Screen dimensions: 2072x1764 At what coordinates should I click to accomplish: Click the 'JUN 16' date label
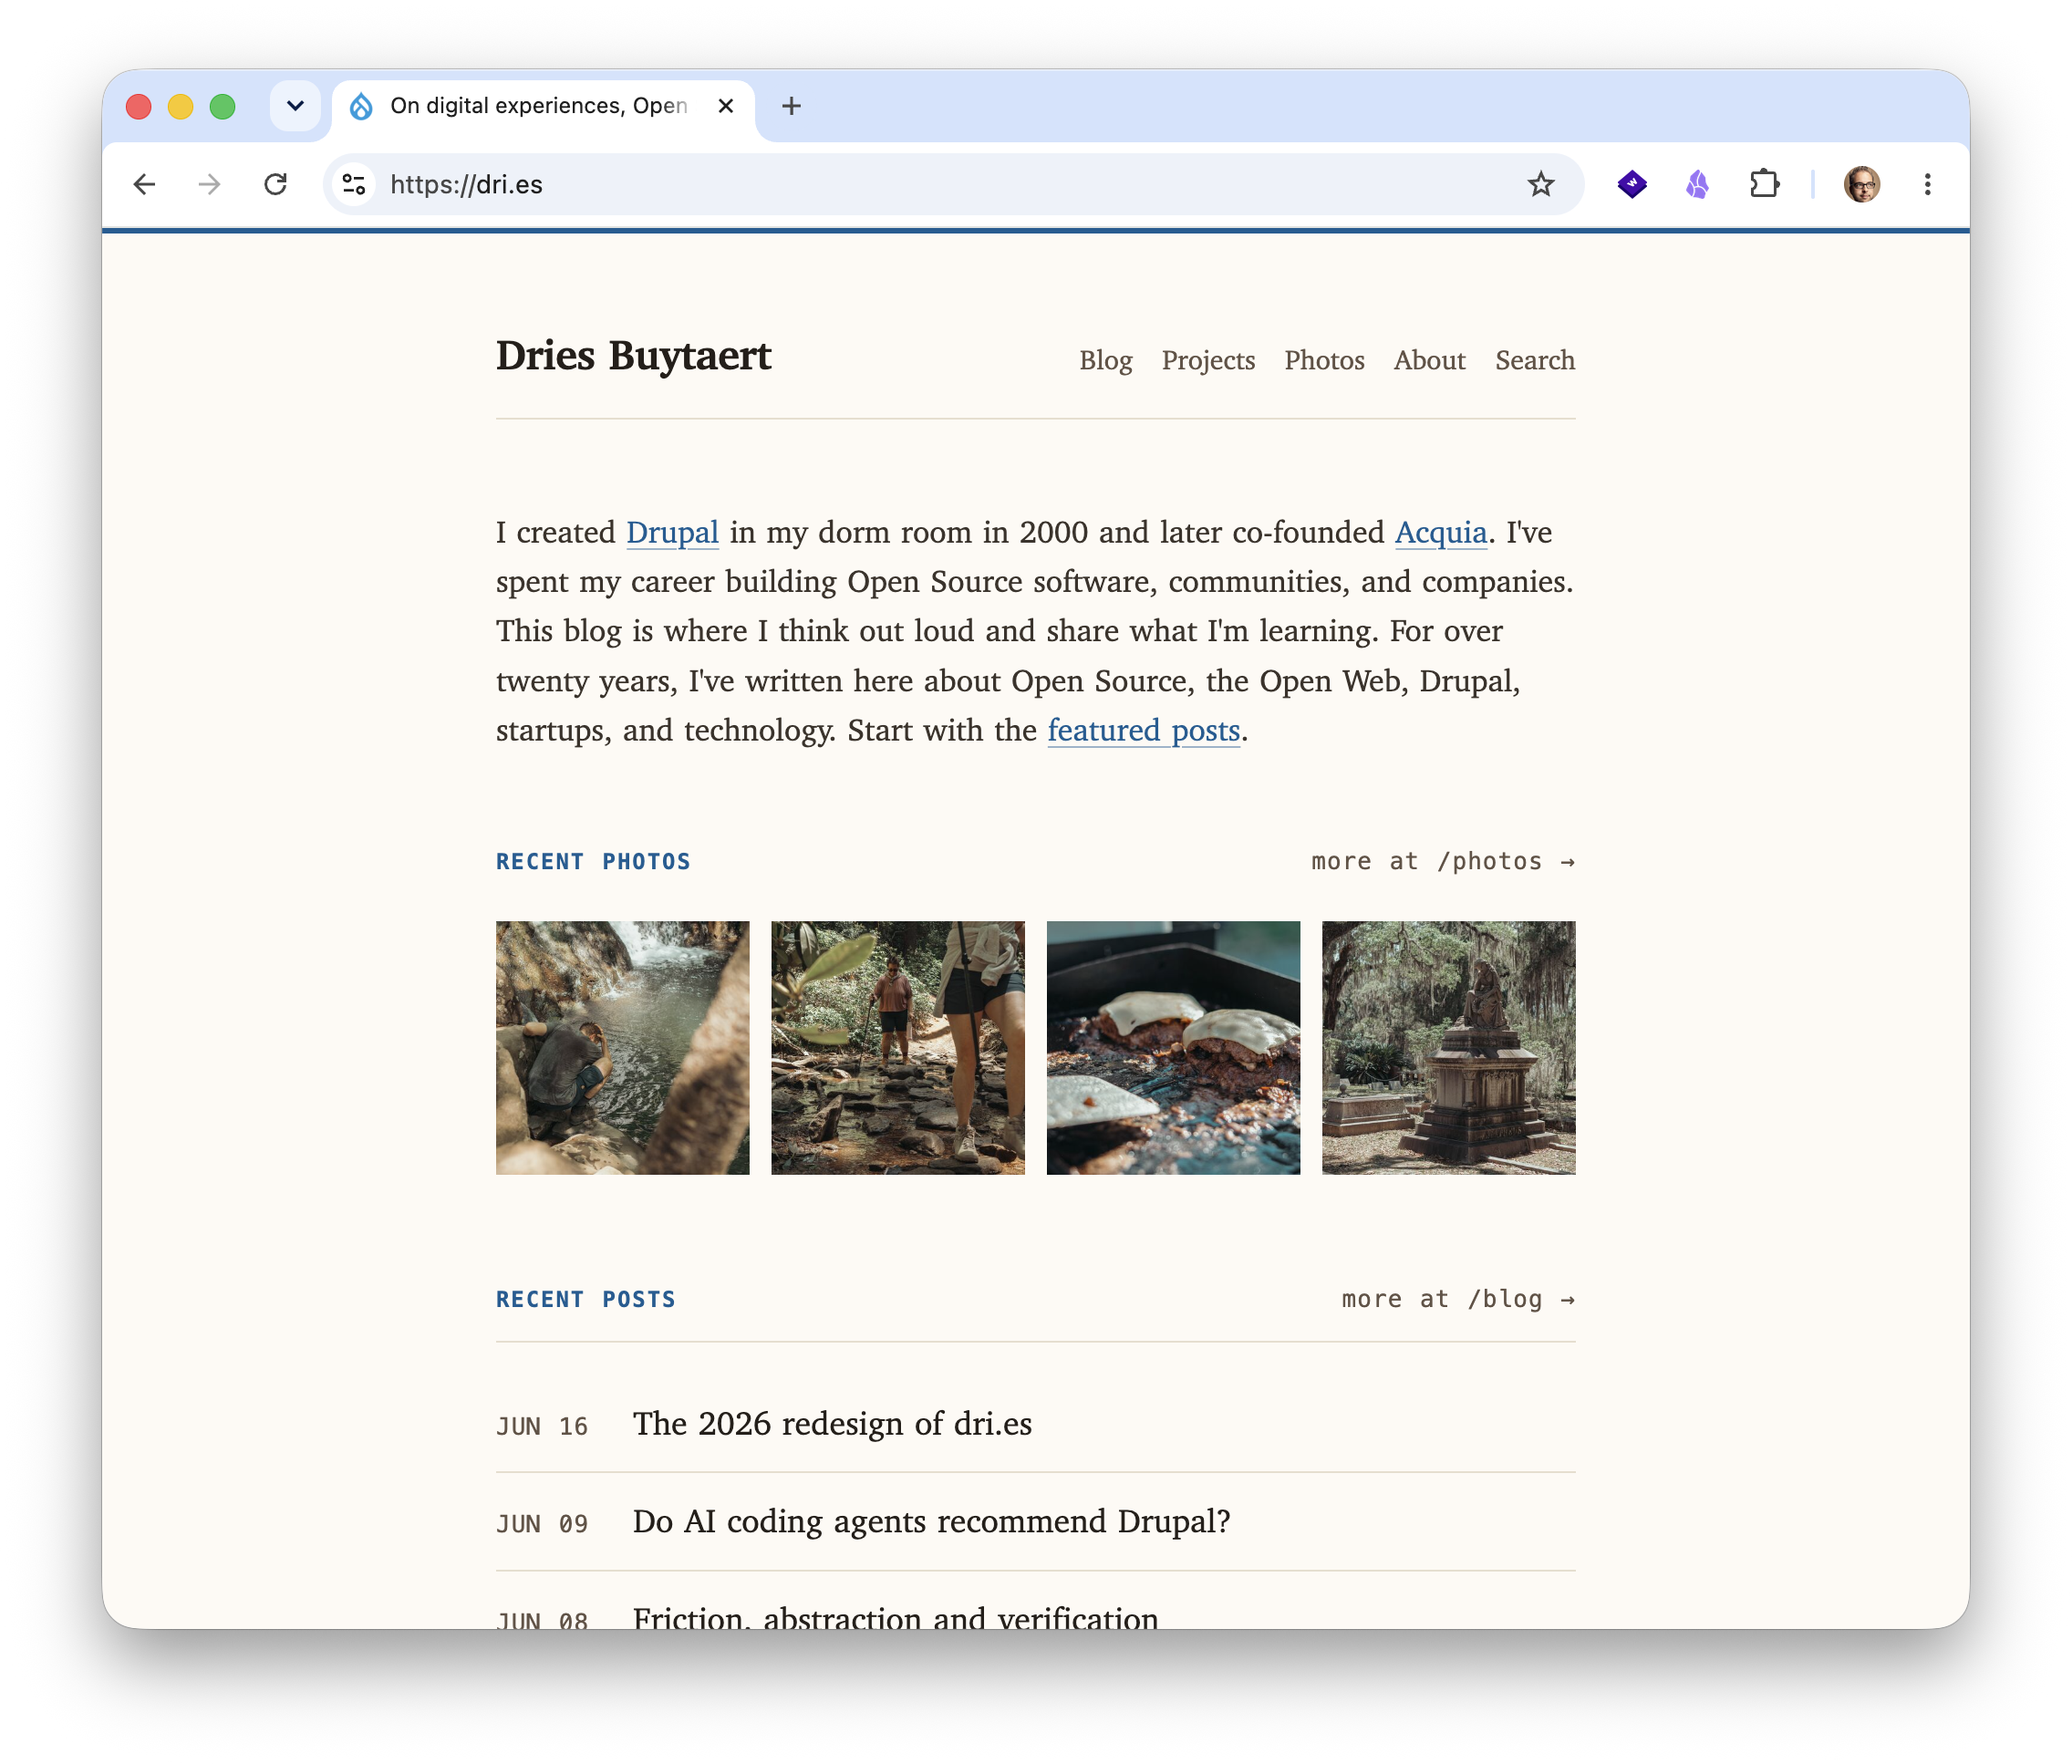point(542,1426)
